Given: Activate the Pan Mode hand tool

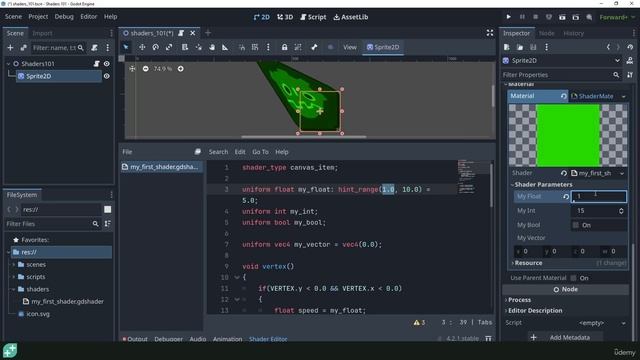Looking at the screenshot, I should coord(212,47).
